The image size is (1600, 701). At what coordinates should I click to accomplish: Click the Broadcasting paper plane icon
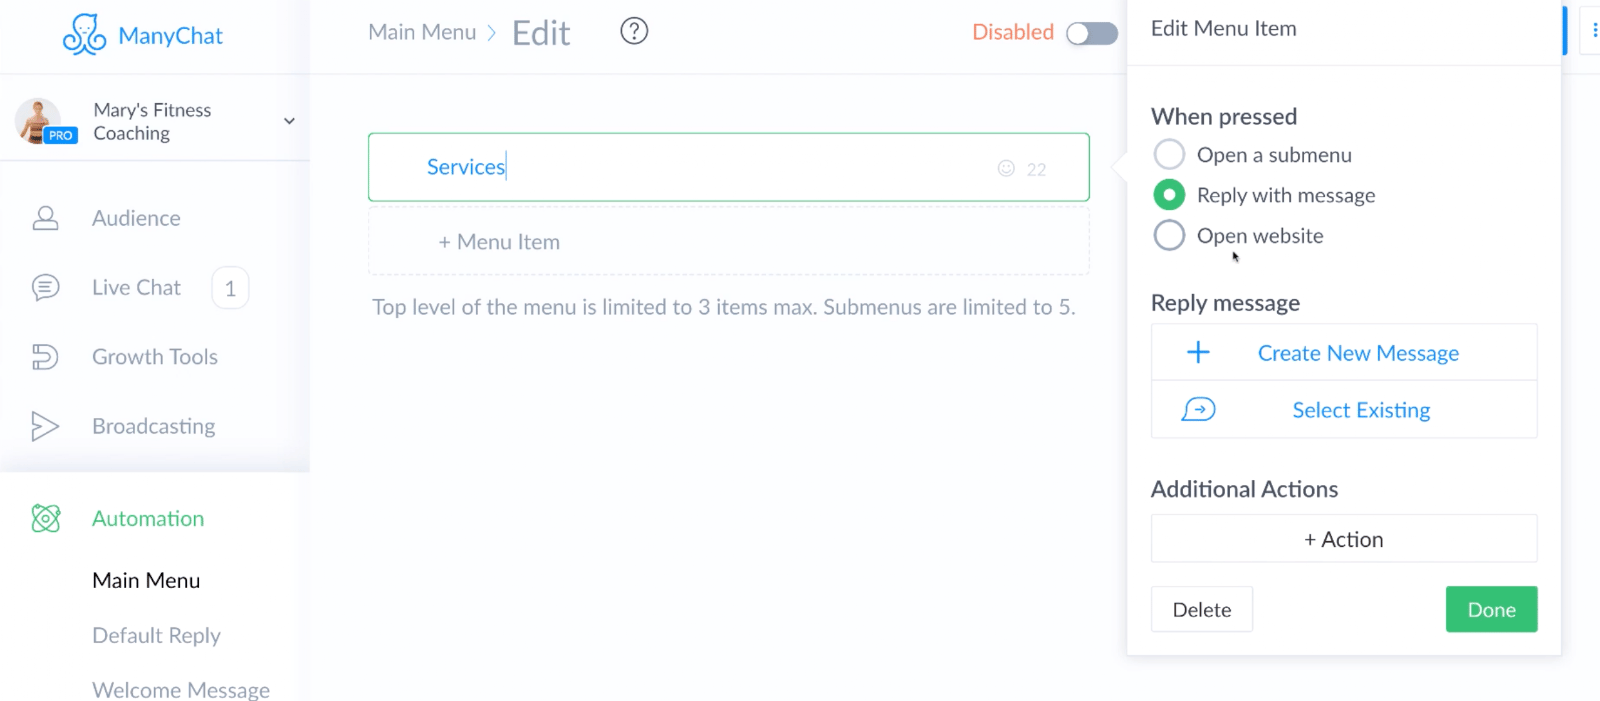tap(45, 426)
